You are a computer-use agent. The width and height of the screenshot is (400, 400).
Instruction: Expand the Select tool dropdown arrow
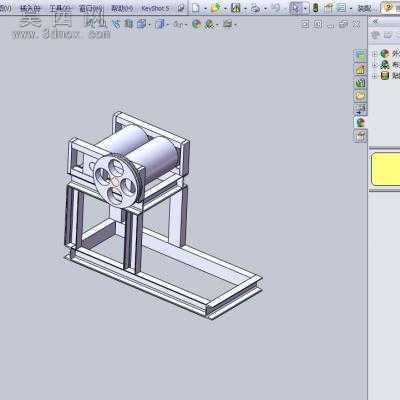pos(305,9)
